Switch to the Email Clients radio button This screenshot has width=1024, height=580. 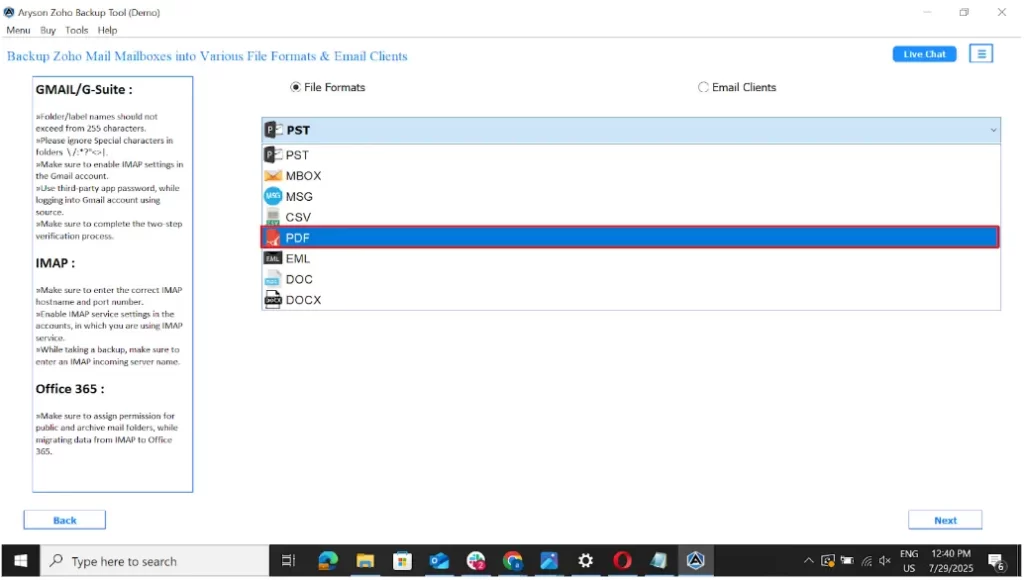703,87
